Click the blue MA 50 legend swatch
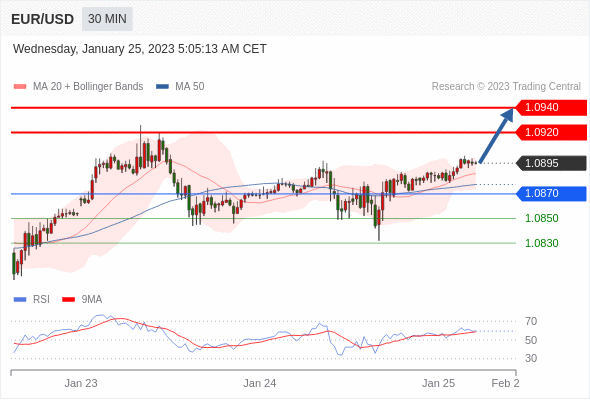The height and width of the screenshot is (400, 590). tap(162, 87)
